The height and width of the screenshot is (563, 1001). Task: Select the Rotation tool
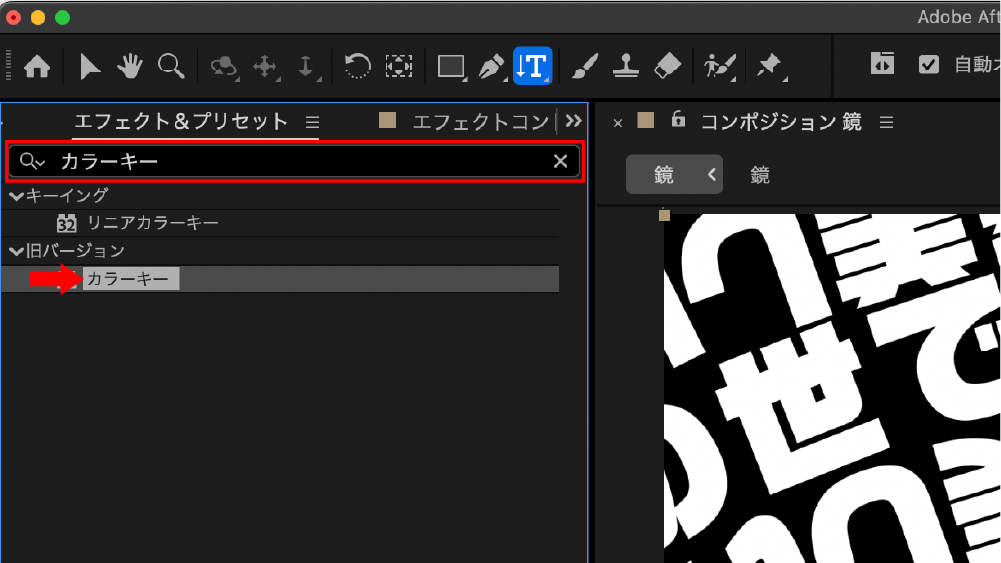tap(358, 66)
